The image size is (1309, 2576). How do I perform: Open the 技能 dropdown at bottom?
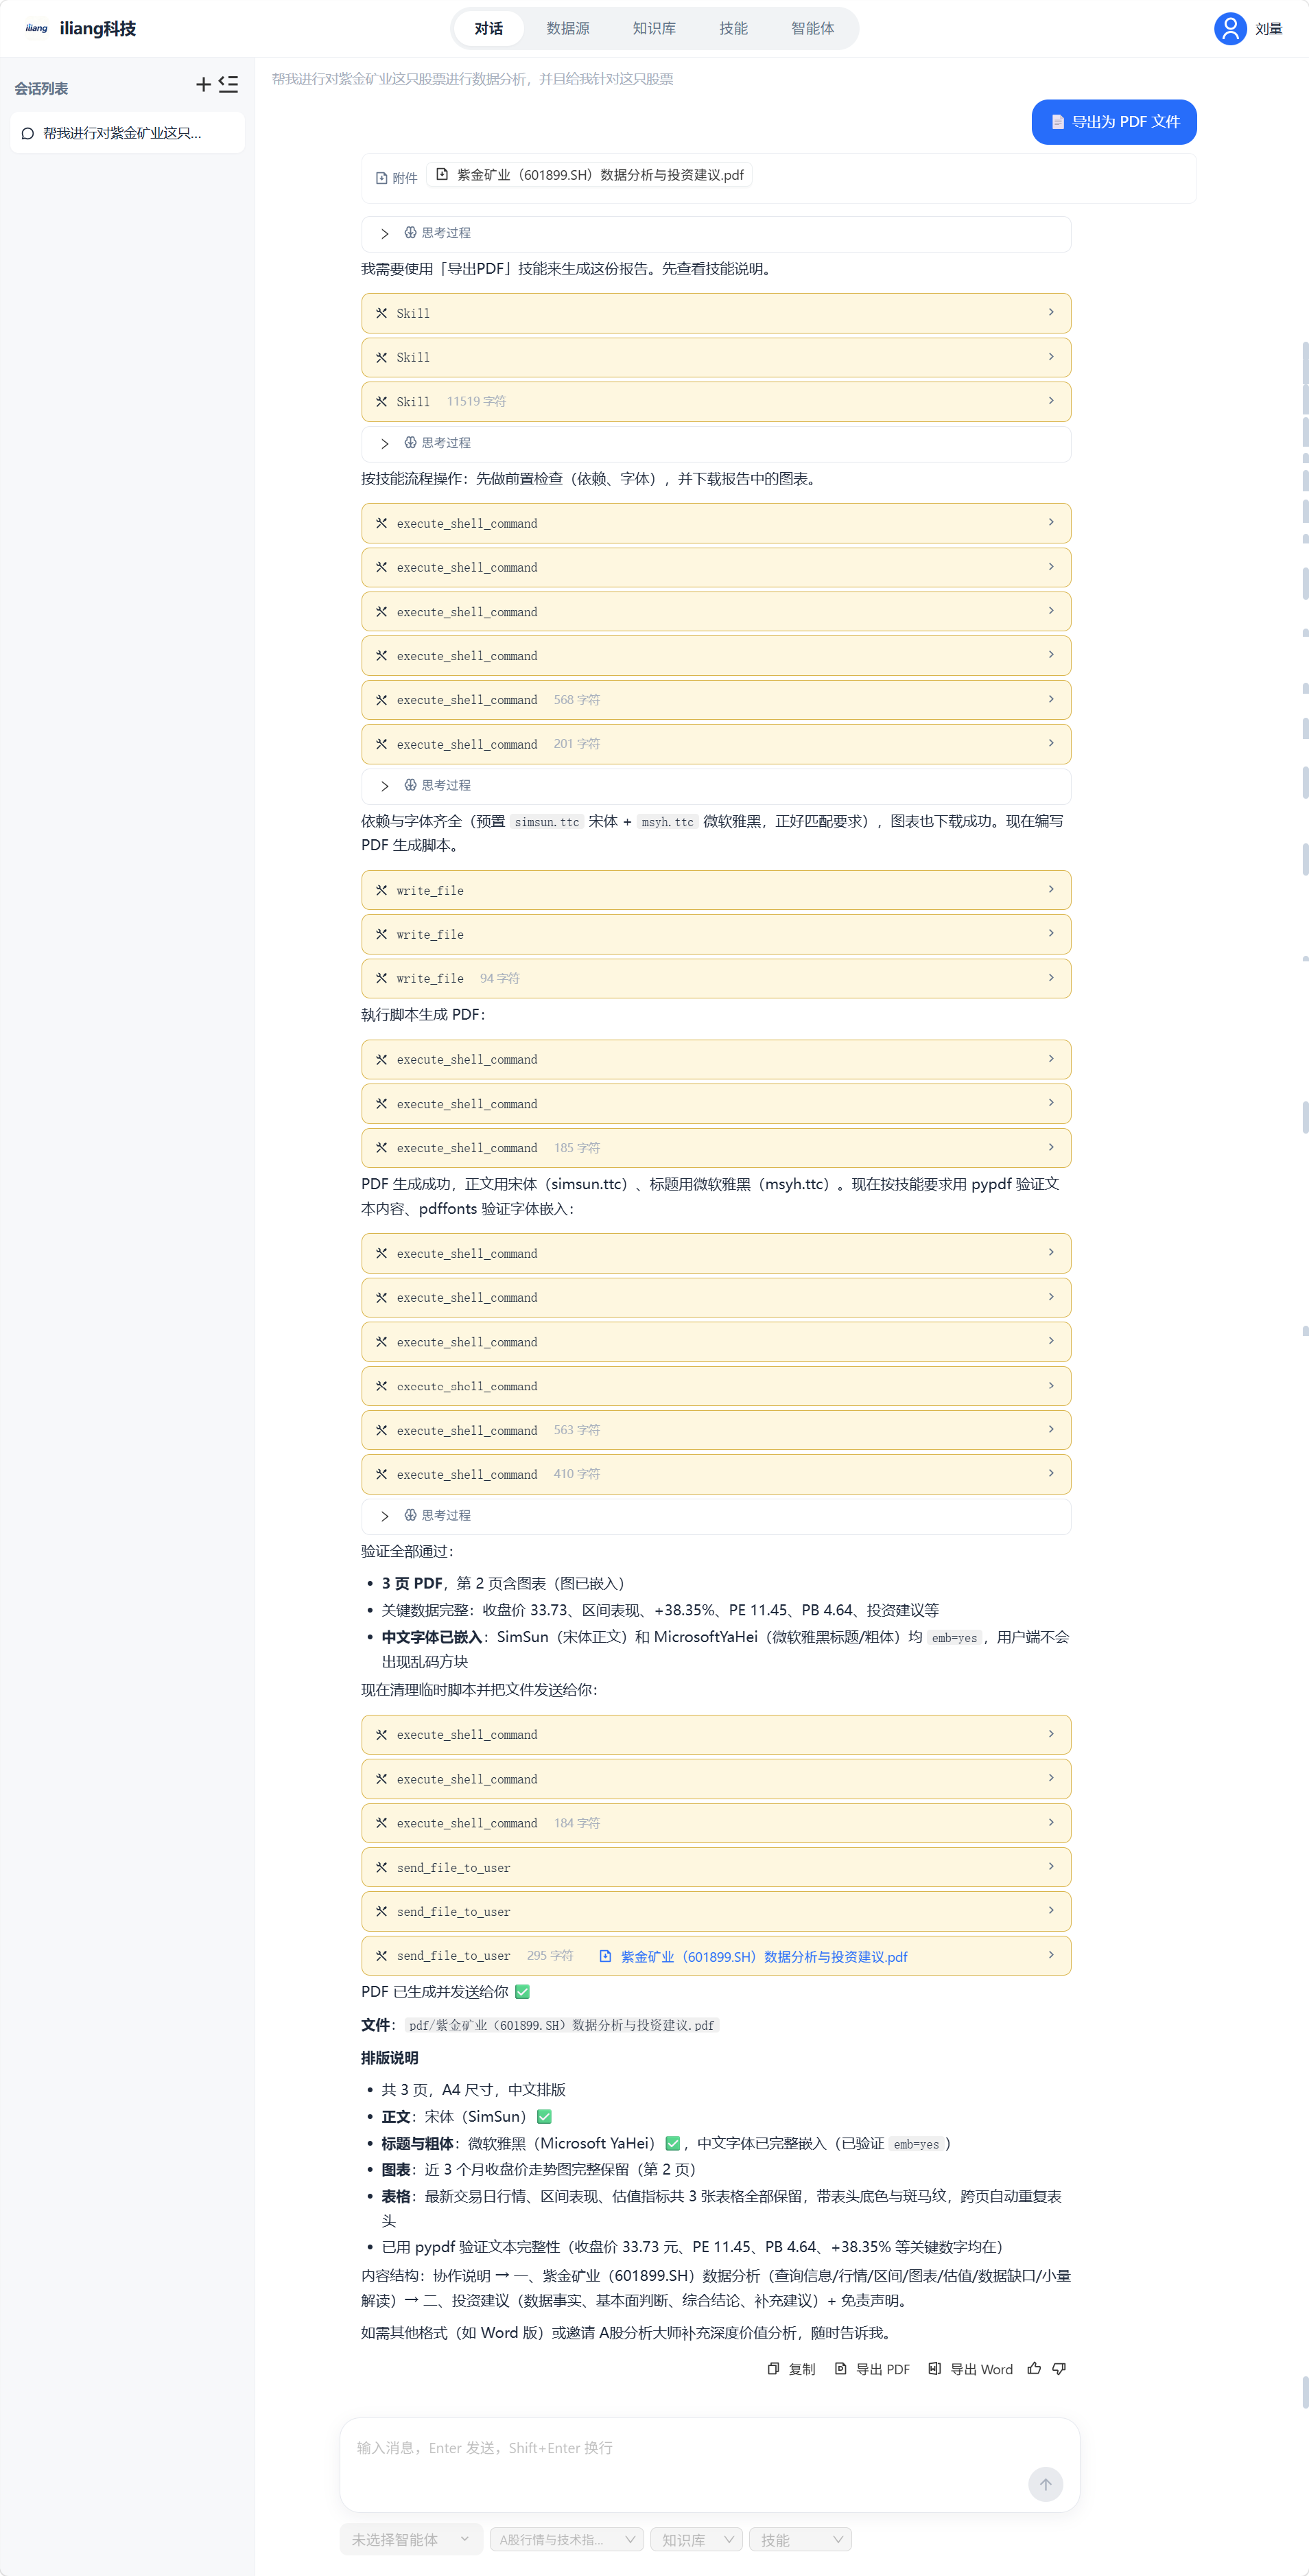click(x=800, y=2539)
